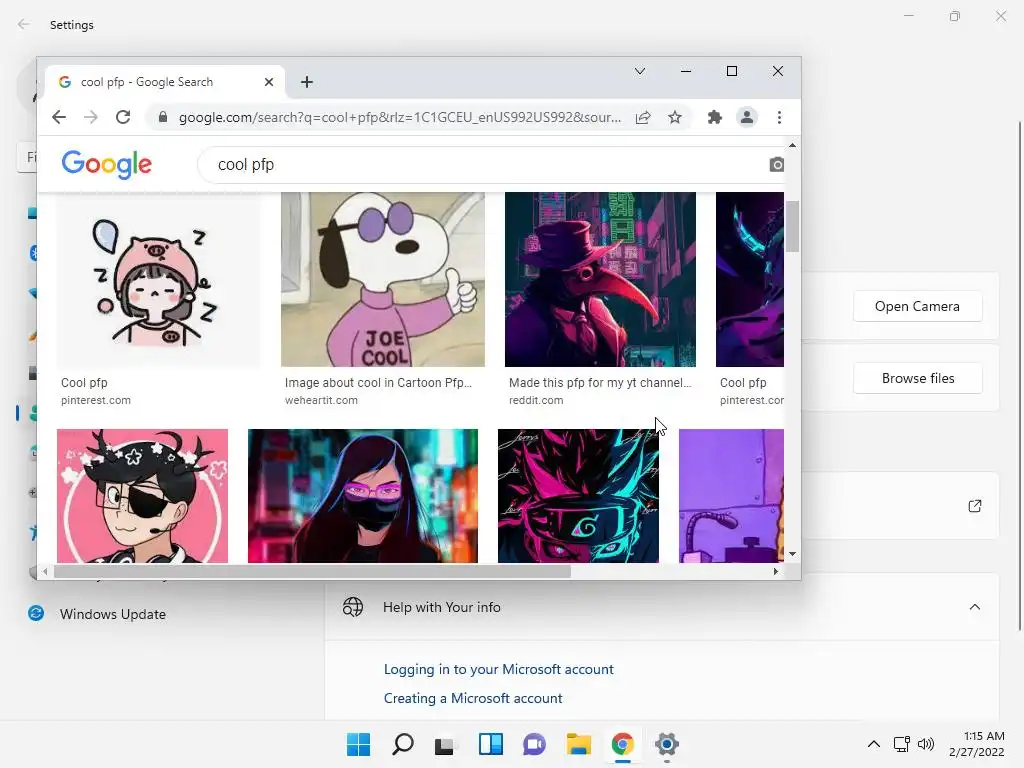This screenshot has height=768, width=1024.
Task: Show hidden system tray icons
Action: click(874, 744)
